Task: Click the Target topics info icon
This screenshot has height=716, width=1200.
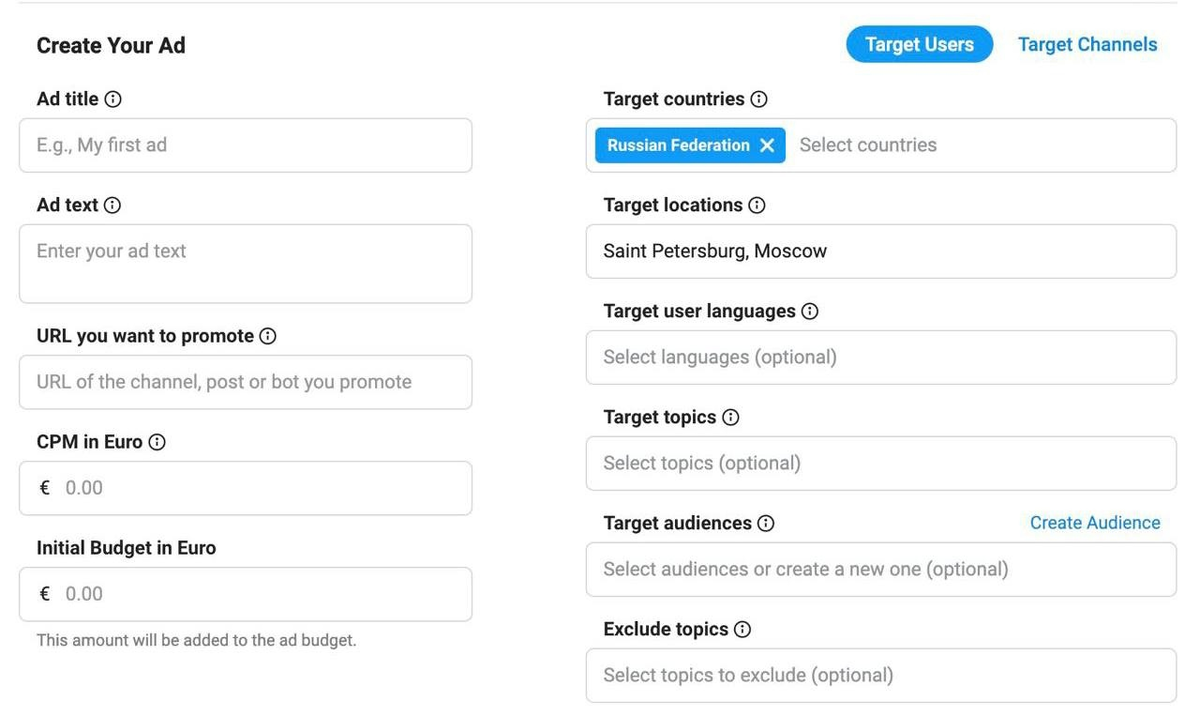Action: pos(729,417)
